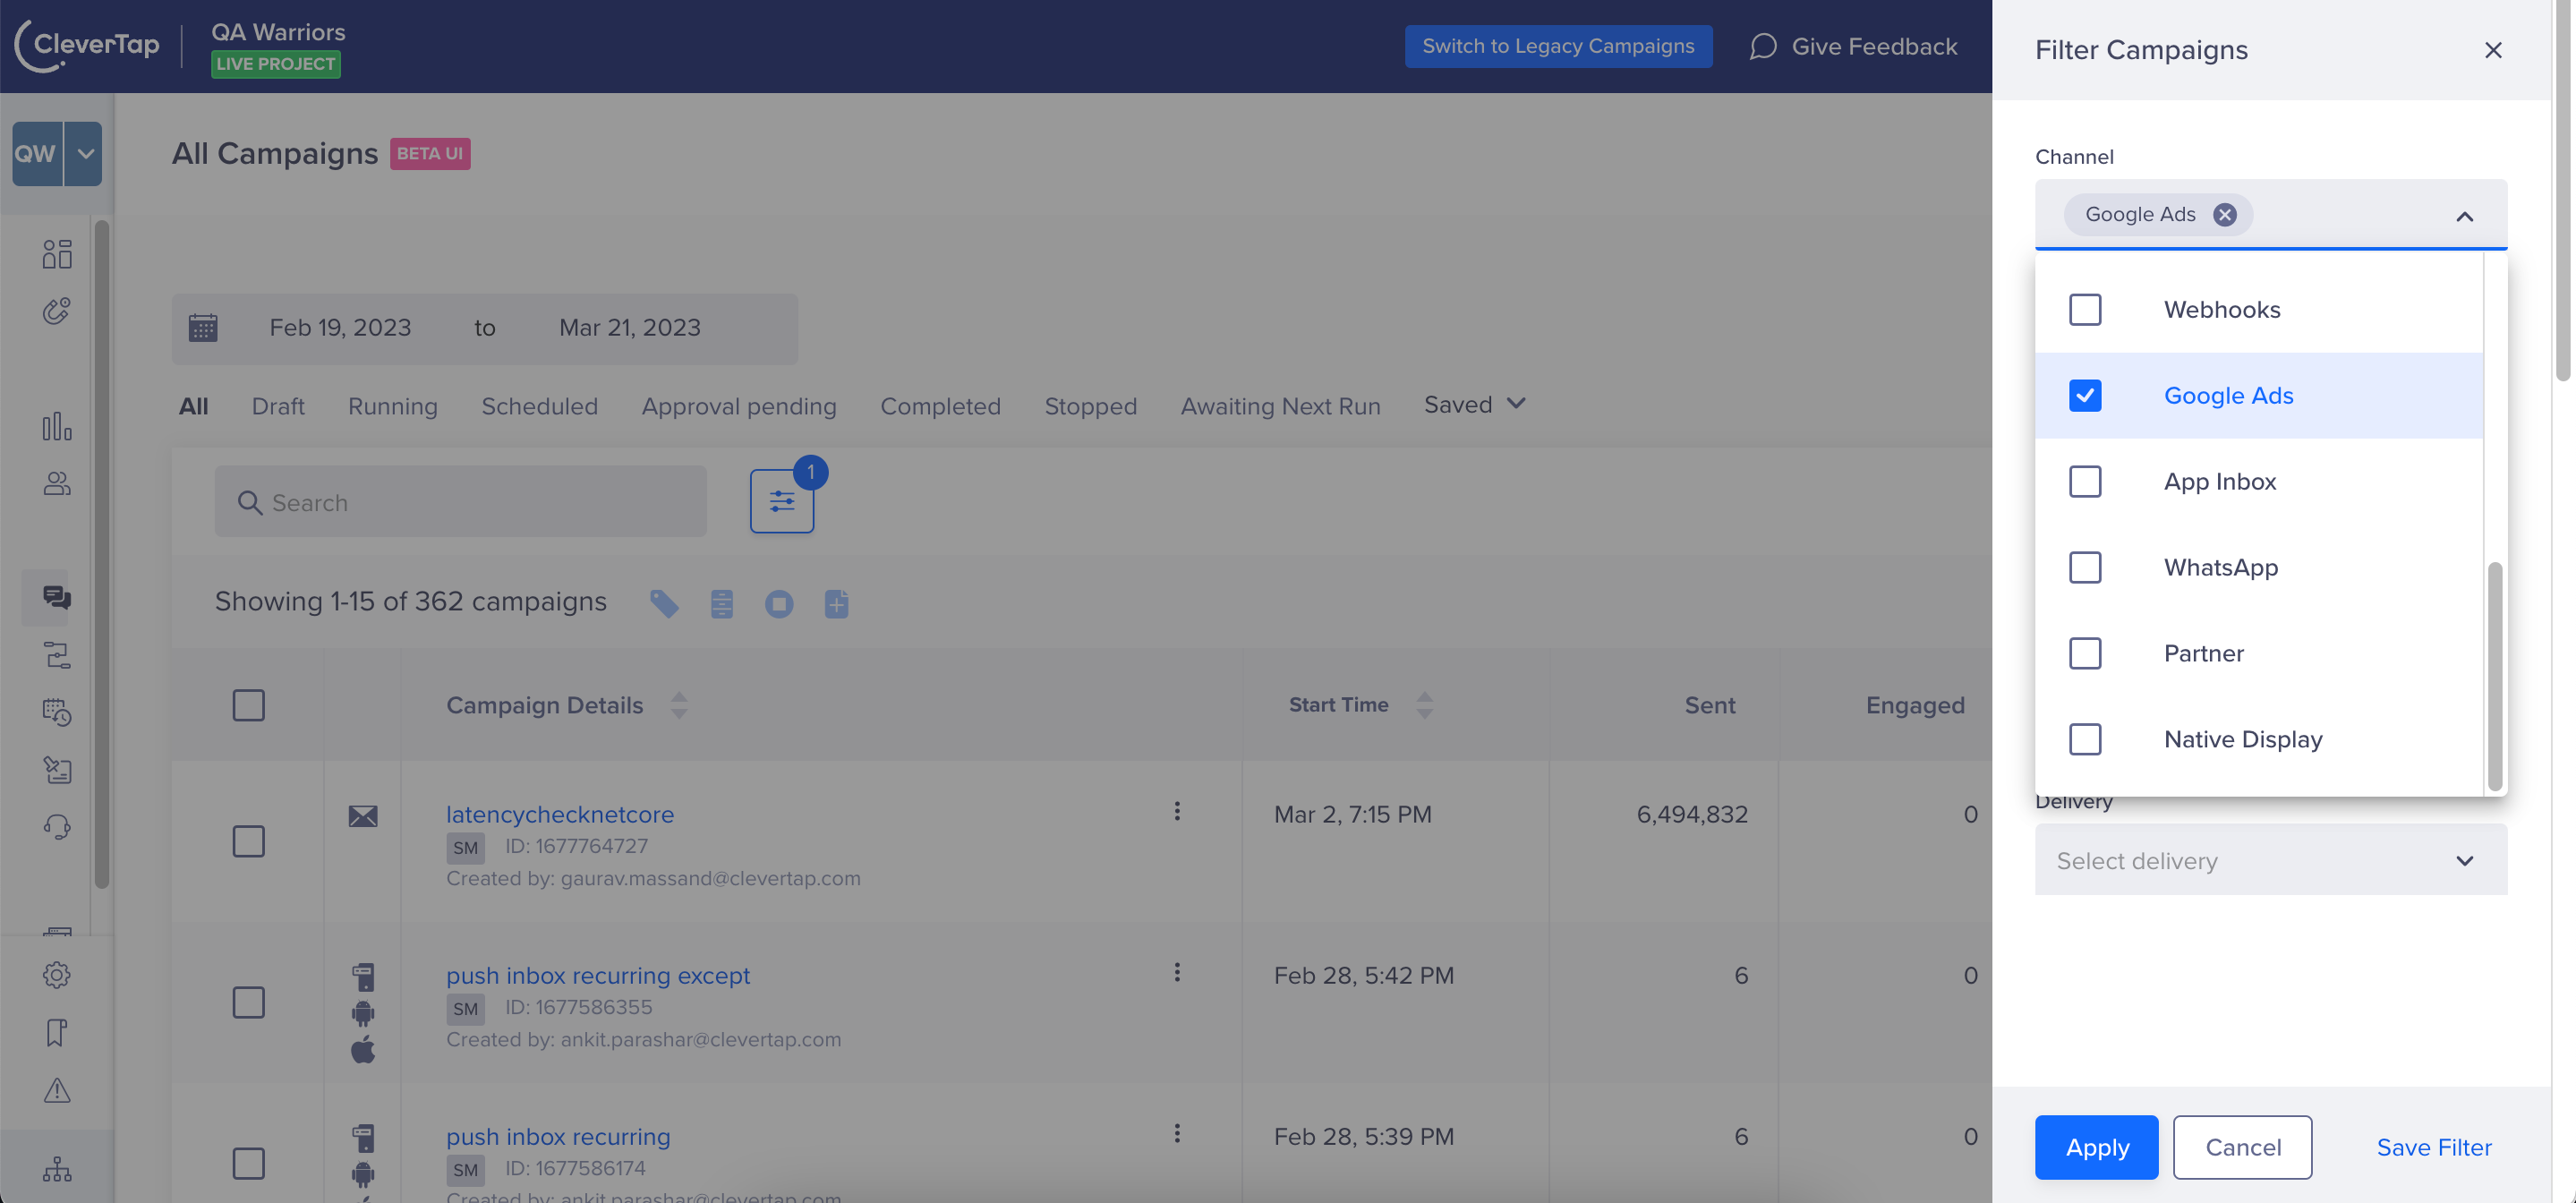Uncheck the Google Ads checkbox

coord(2085,395)
